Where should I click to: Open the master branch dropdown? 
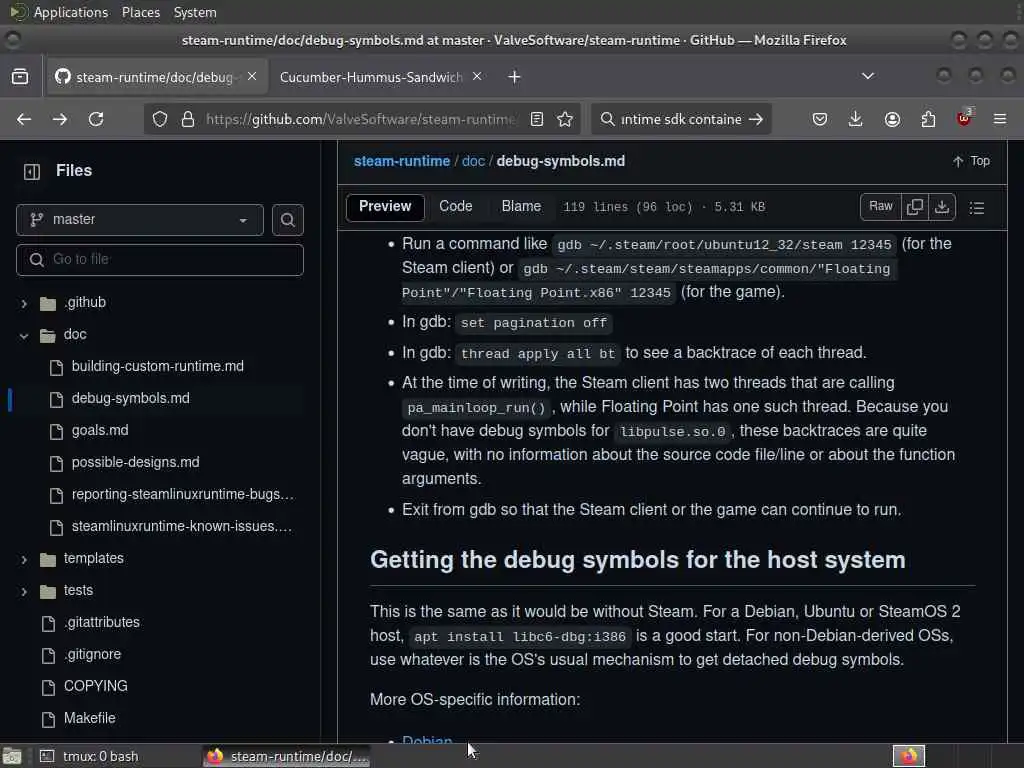pos(140,220)
